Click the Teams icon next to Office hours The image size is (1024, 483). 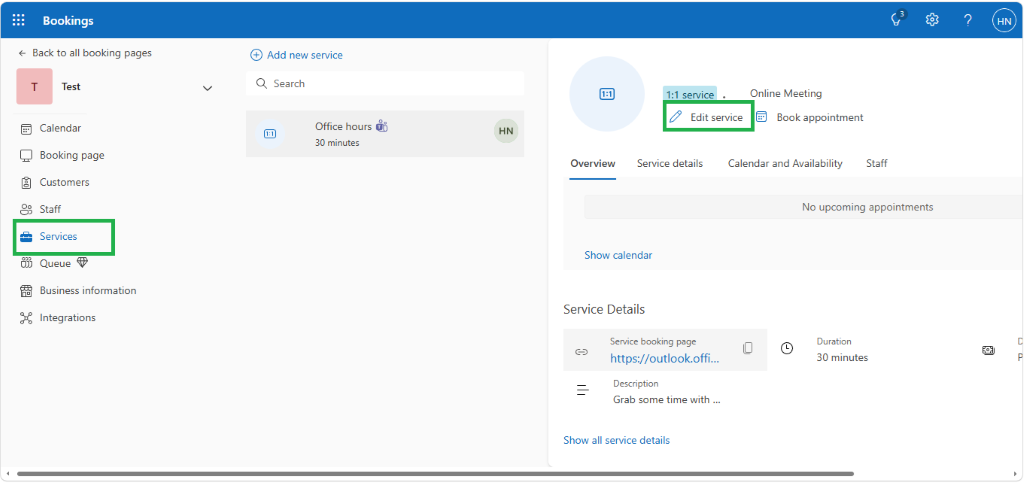click(382, 127)
